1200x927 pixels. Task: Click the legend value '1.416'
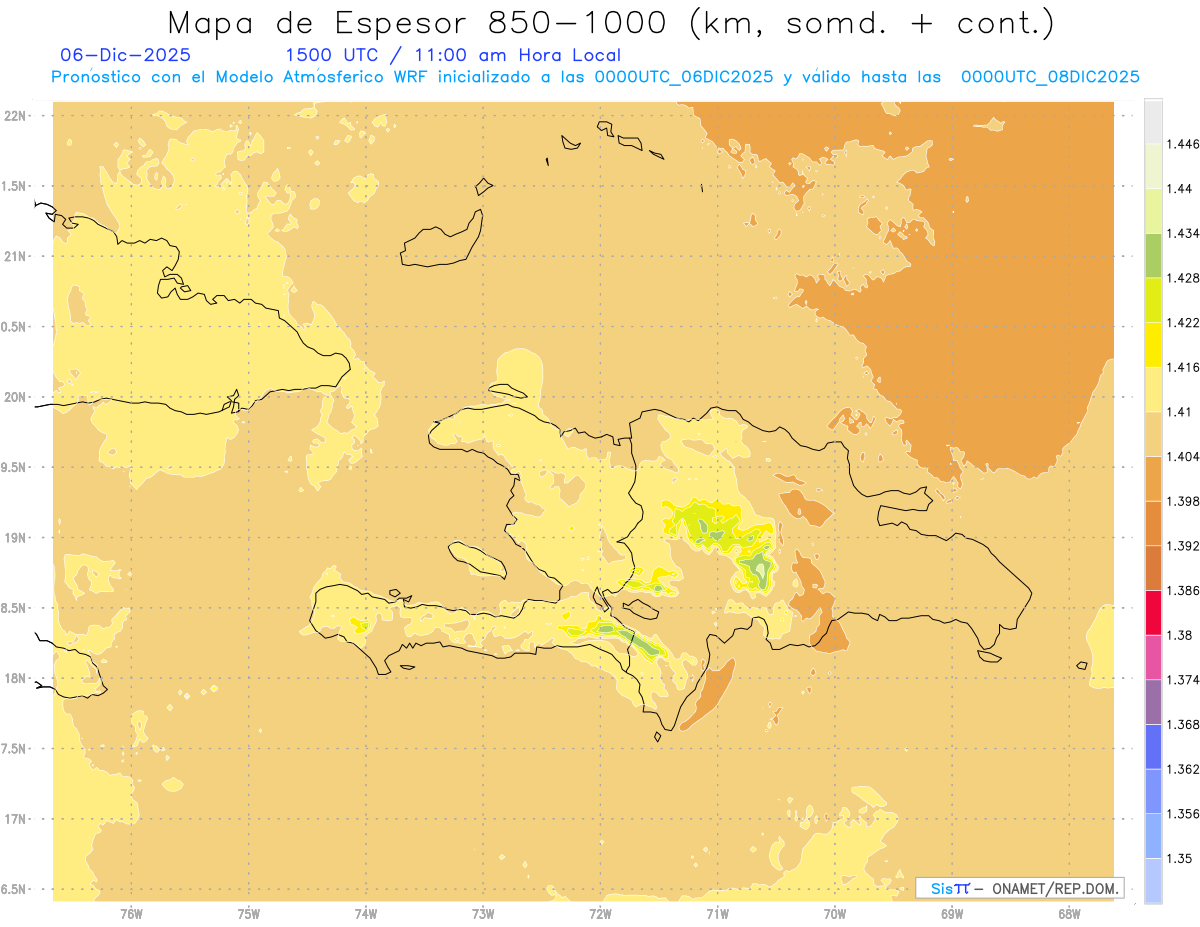(x=1185, y=367)
